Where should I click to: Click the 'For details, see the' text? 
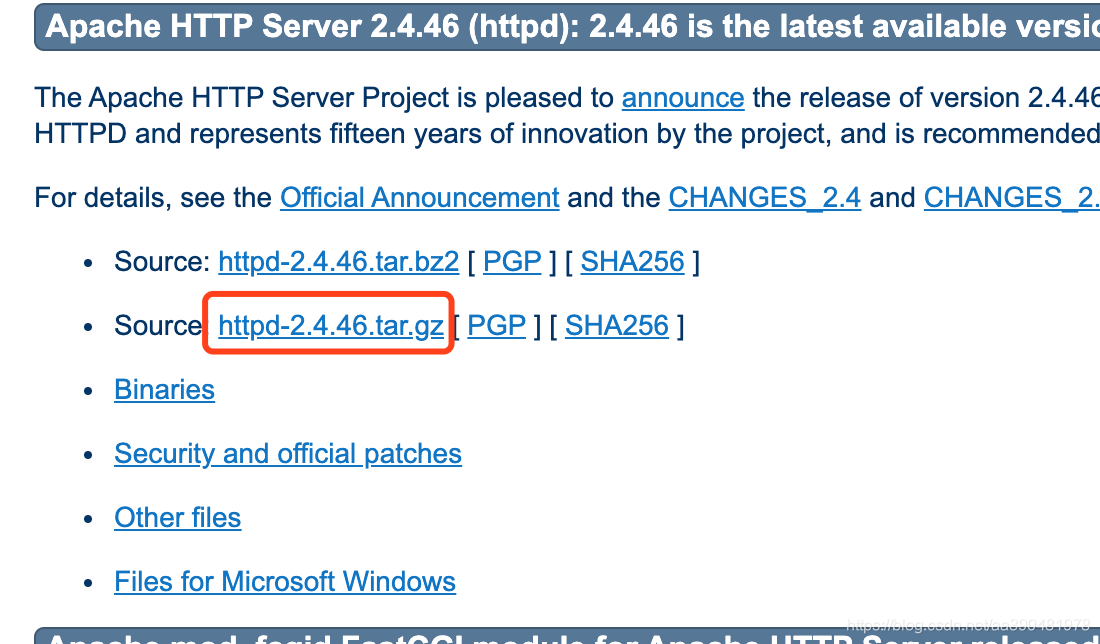pyautogui.click(x=153, y=198)
